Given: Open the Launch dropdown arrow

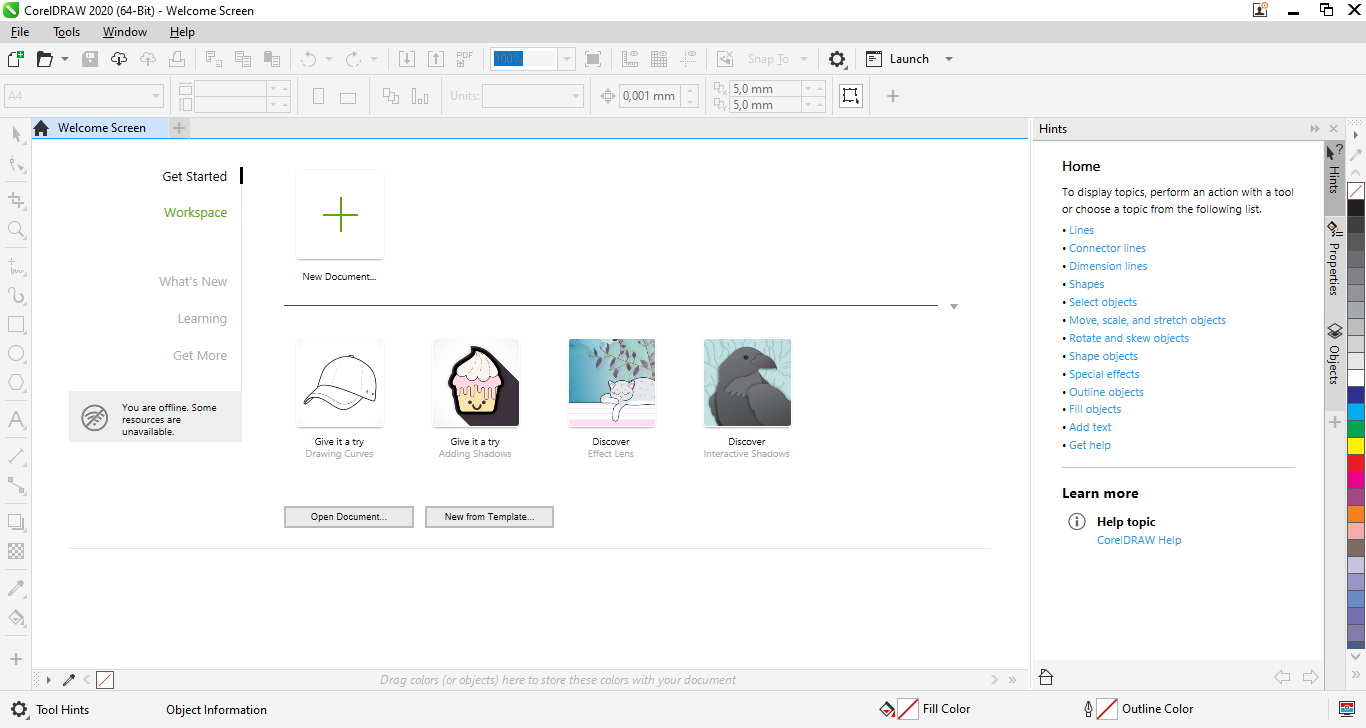Looking at the screenshot, I should 948,59.
